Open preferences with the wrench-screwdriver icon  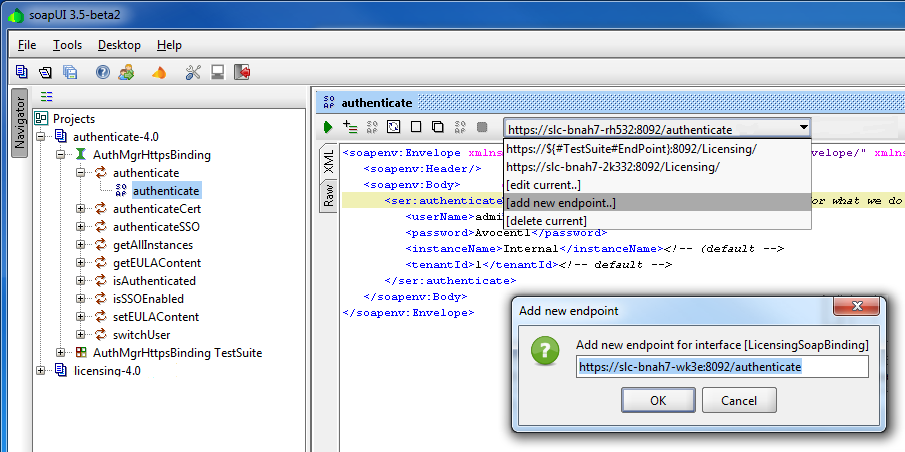[x=193, y=72]
